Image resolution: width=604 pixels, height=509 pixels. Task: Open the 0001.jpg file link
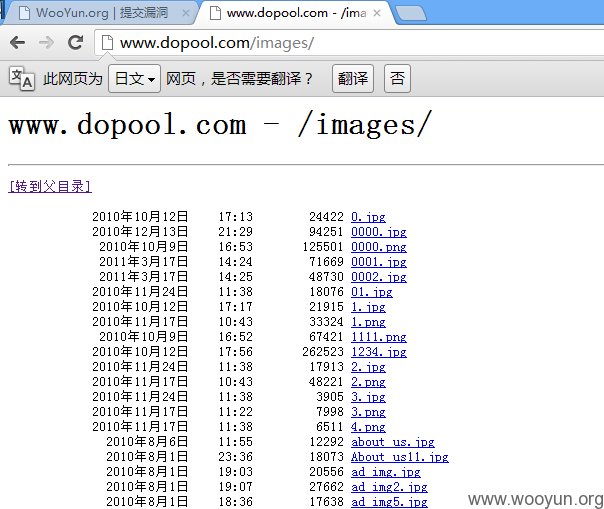(x=379, y=262)
